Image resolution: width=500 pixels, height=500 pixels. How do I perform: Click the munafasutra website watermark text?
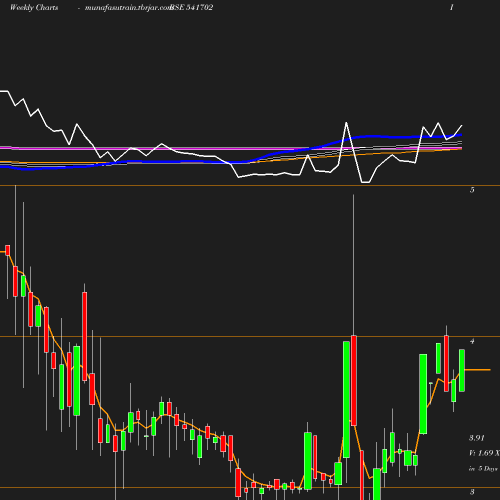click(128, 8)
